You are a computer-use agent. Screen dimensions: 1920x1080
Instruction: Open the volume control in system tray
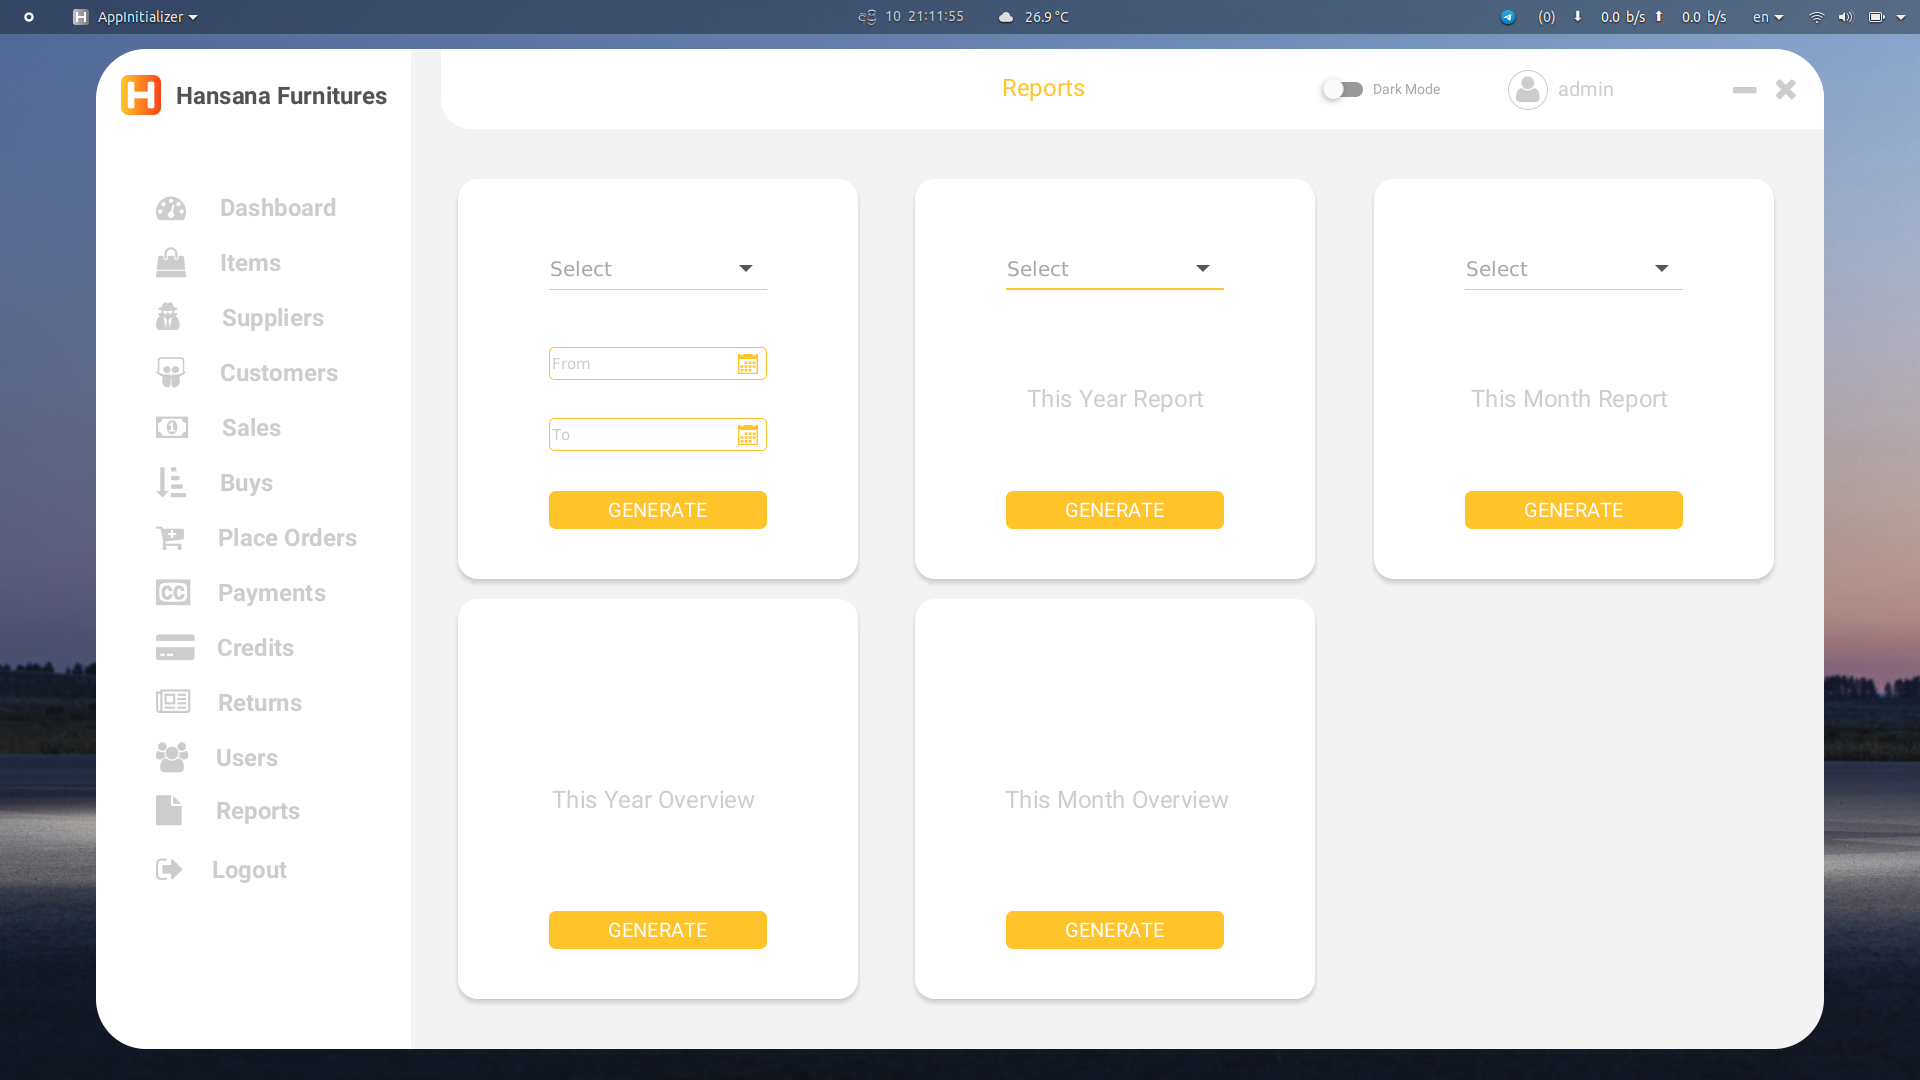click(x=1845, y=17)
